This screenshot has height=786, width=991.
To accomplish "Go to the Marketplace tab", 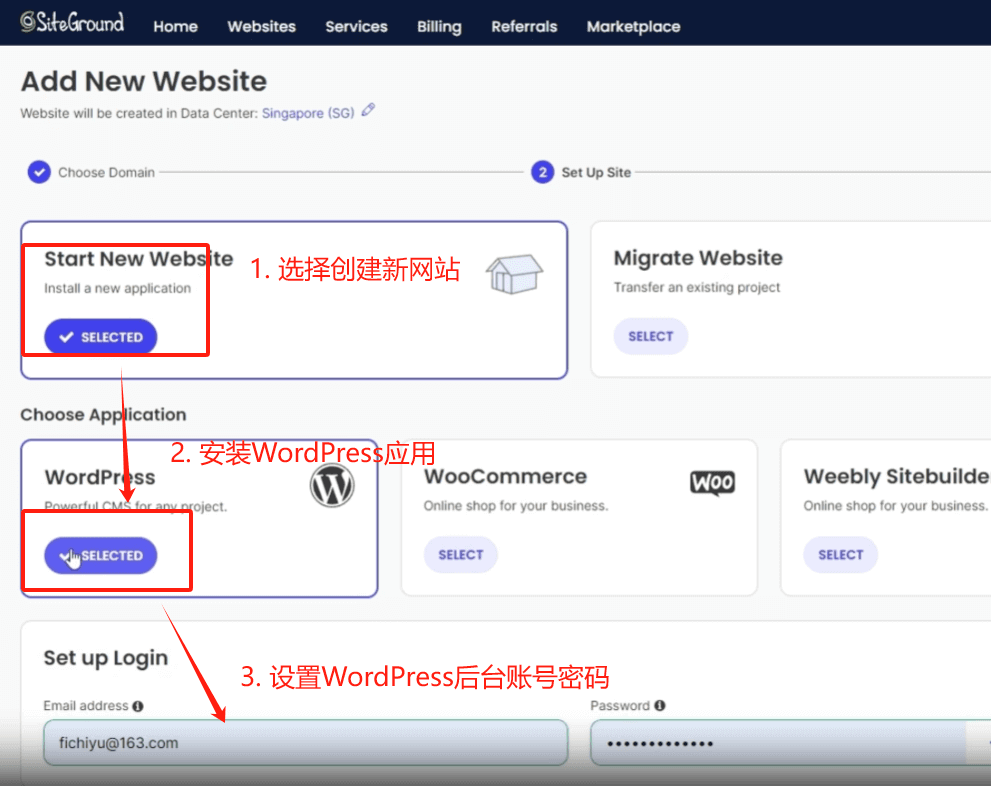I will coord(633,27).
